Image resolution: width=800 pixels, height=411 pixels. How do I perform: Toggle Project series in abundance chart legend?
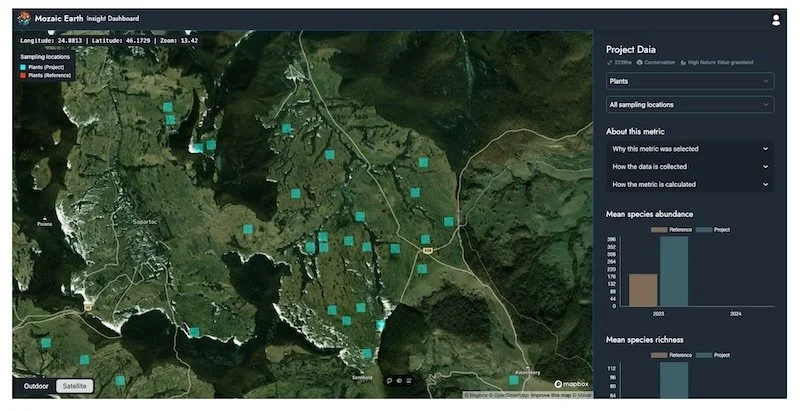713,229
